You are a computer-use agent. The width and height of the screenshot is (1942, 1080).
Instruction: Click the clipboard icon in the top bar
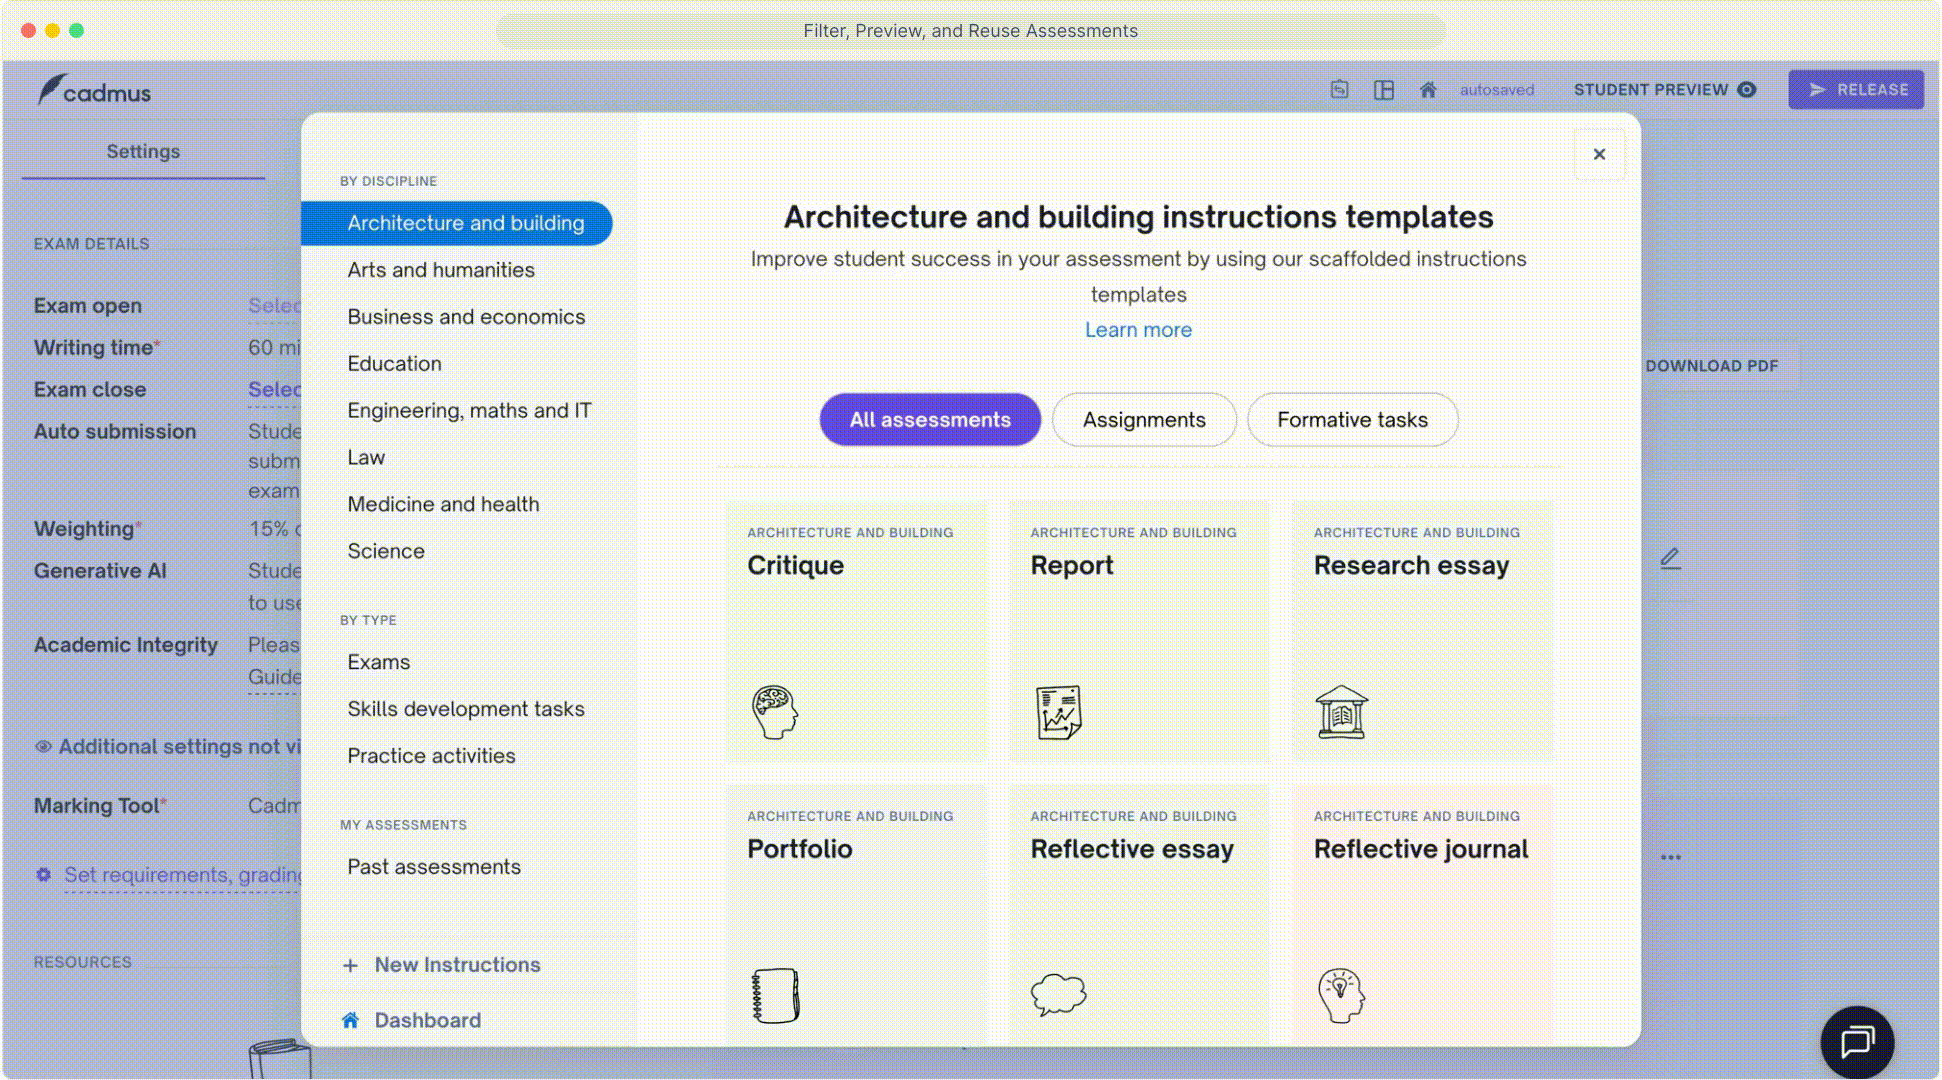click(x=1339, y=89)
